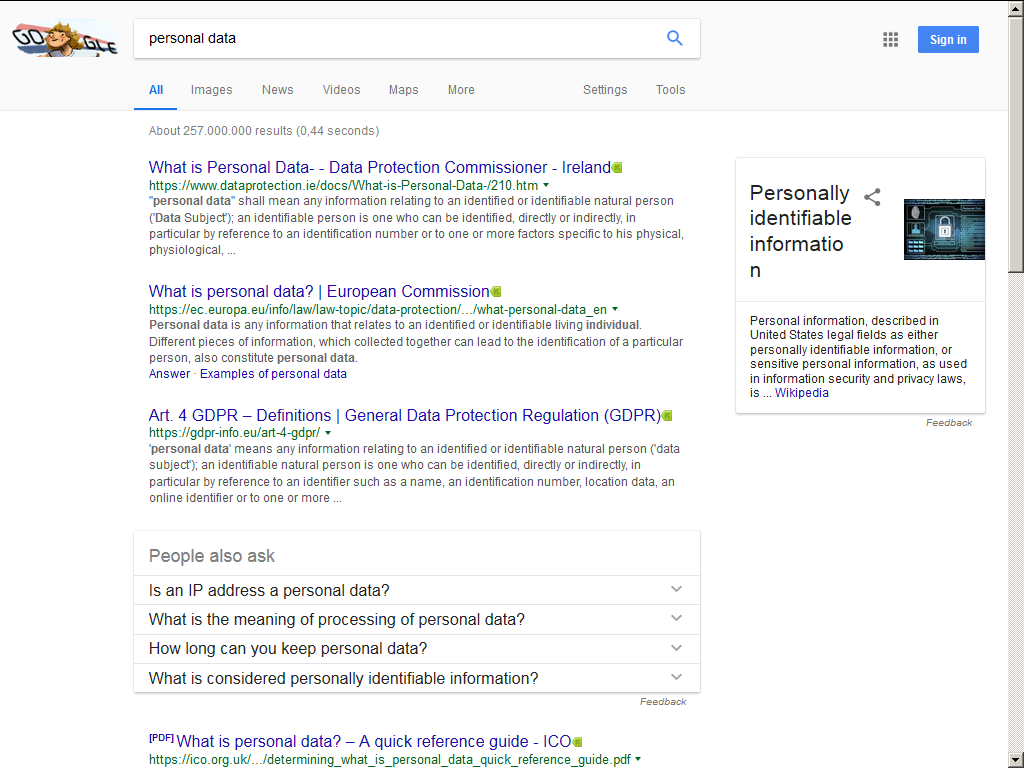Click Feedback under the knowledge panel

[949, 423]
